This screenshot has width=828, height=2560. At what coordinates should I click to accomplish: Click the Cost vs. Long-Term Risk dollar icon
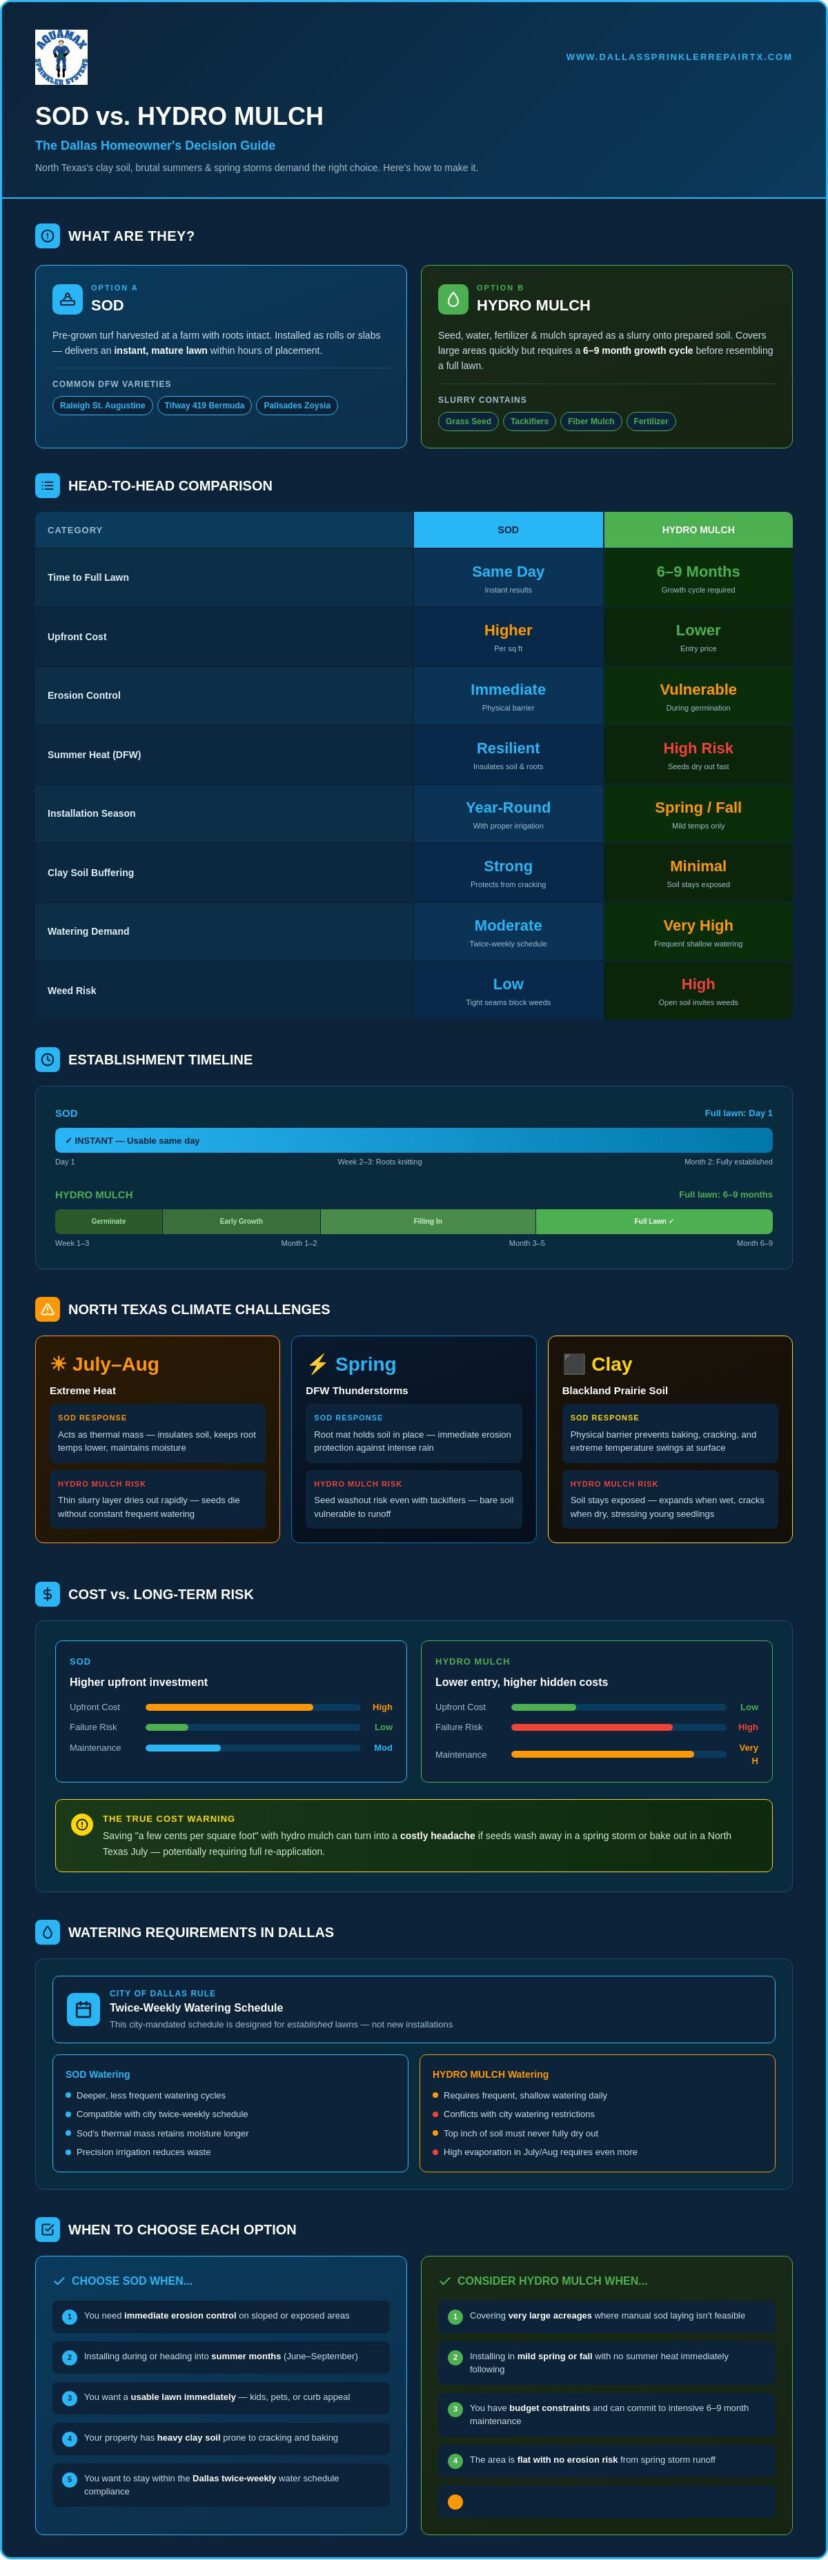(x=47, y=1594)
